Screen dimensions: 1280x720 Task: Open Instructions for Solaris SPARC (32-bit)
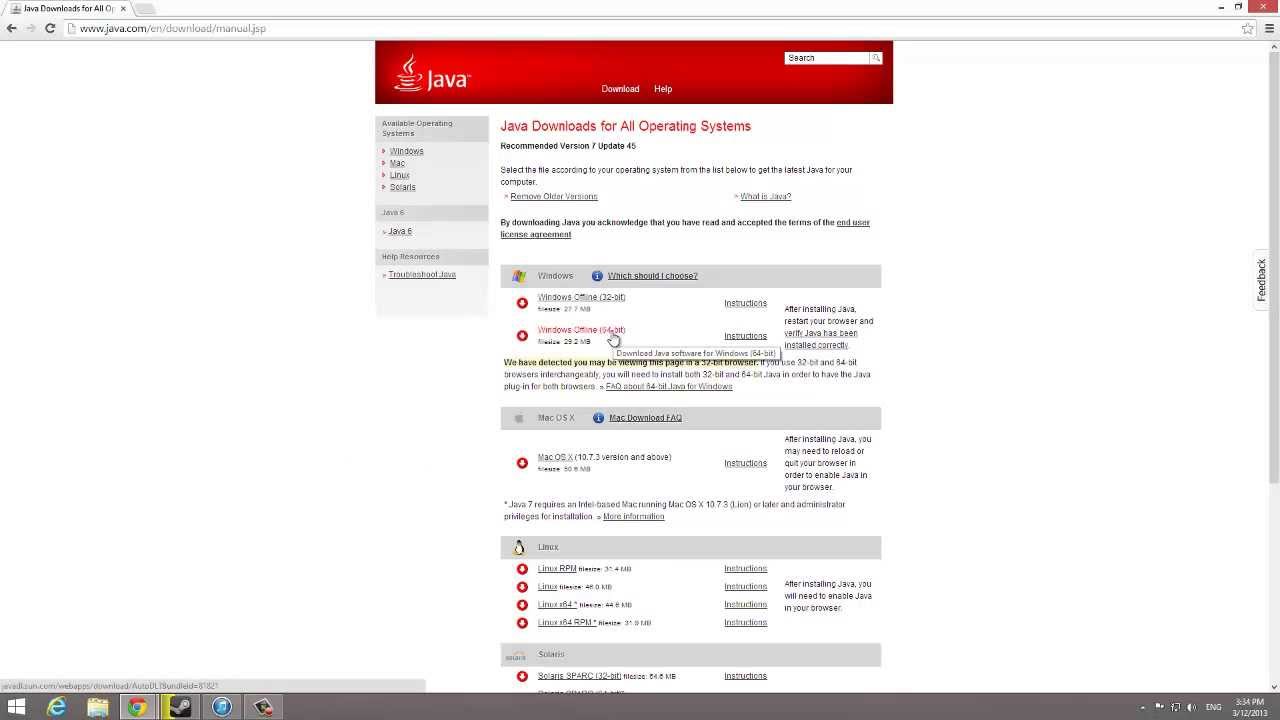[x=745, y=676]
